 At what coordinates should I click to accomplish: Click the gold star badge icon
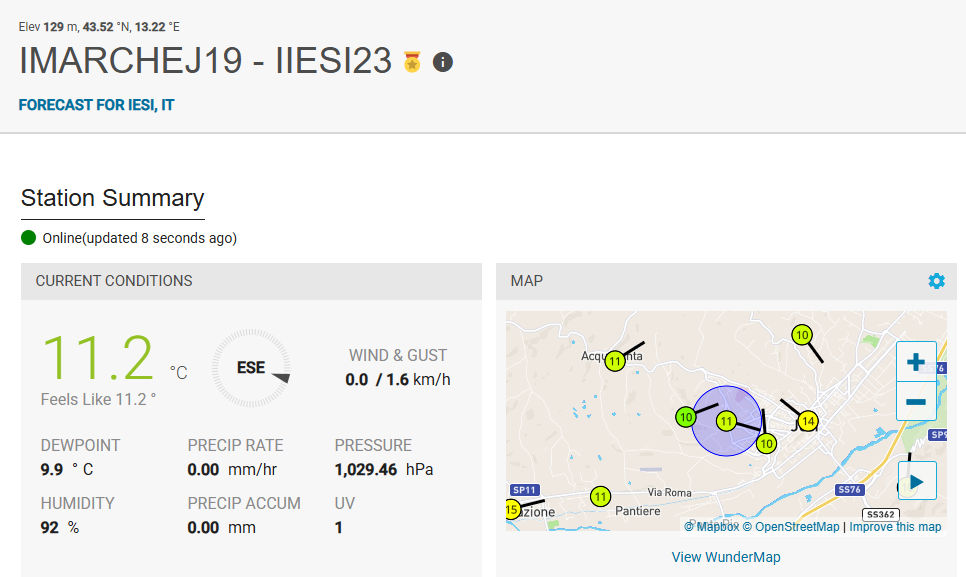coord(412,62)
